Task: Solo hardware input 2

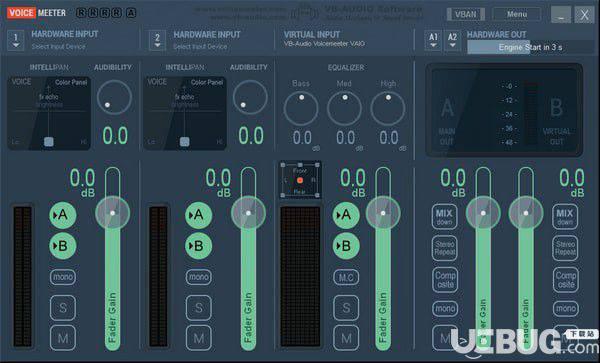Action: (x=199, y=308)
